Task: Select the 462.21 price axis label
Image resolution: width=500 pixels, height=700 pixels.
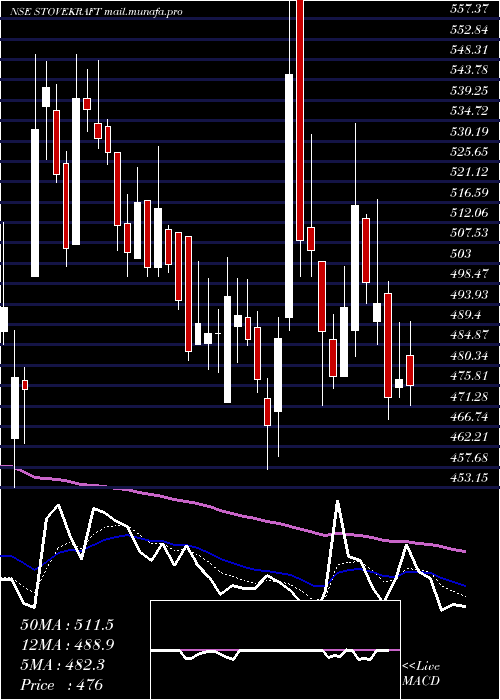Action: click(469, 437)
